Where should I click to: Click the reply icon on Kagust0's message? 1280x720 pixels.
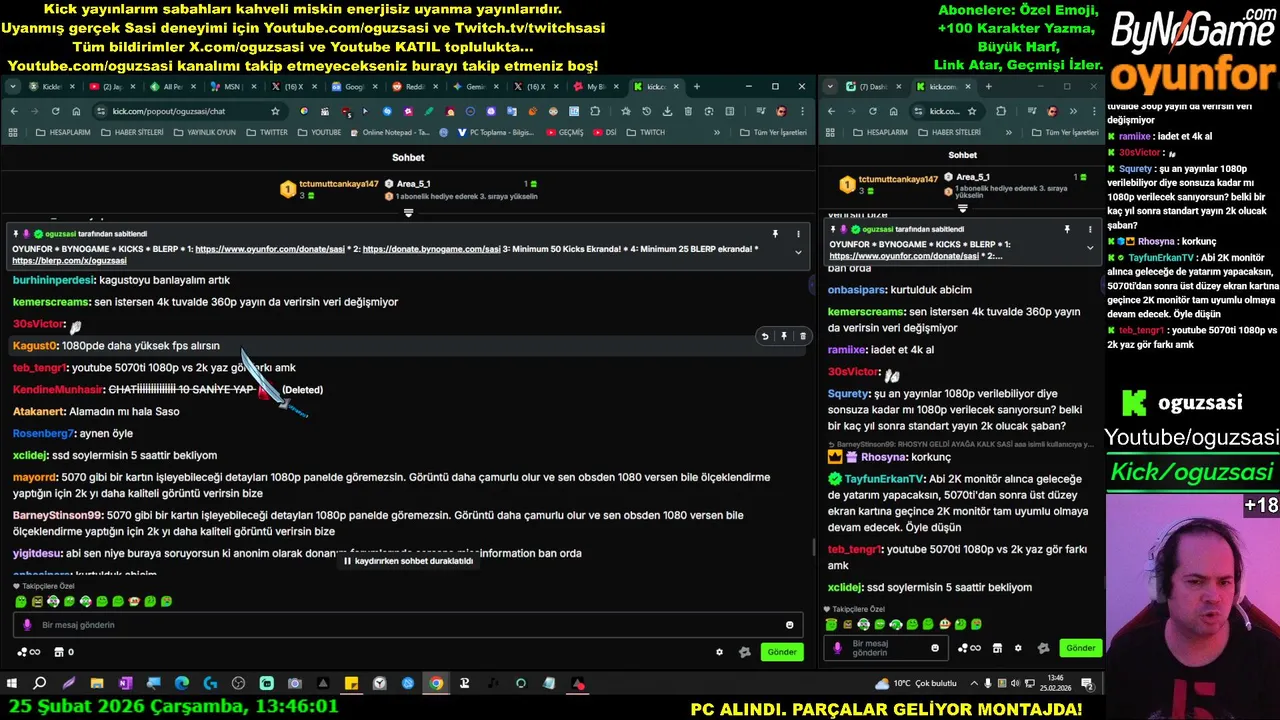765,337
